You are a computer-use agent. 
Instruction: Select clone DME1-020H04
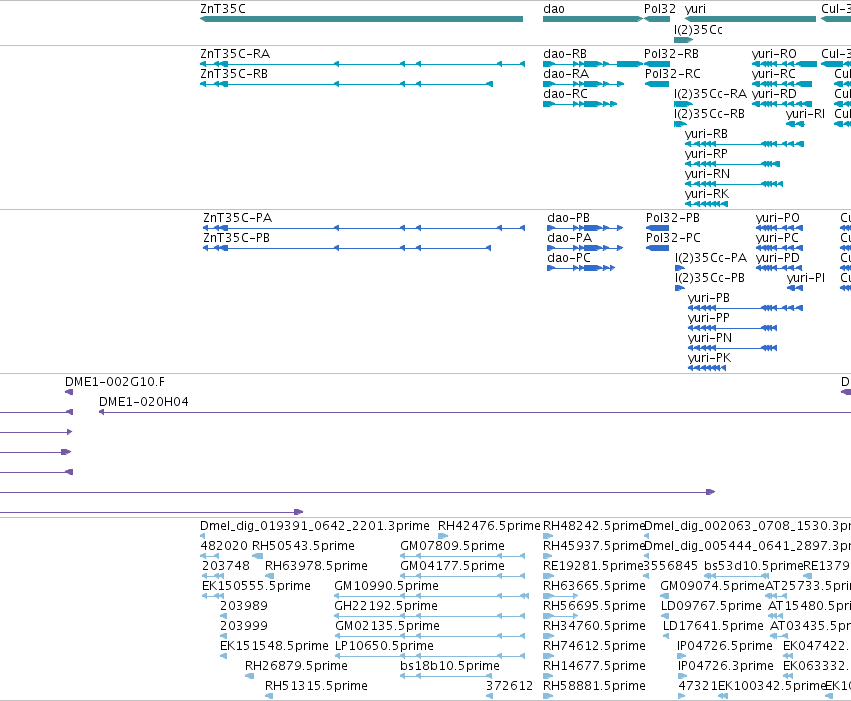pos(475,413)
